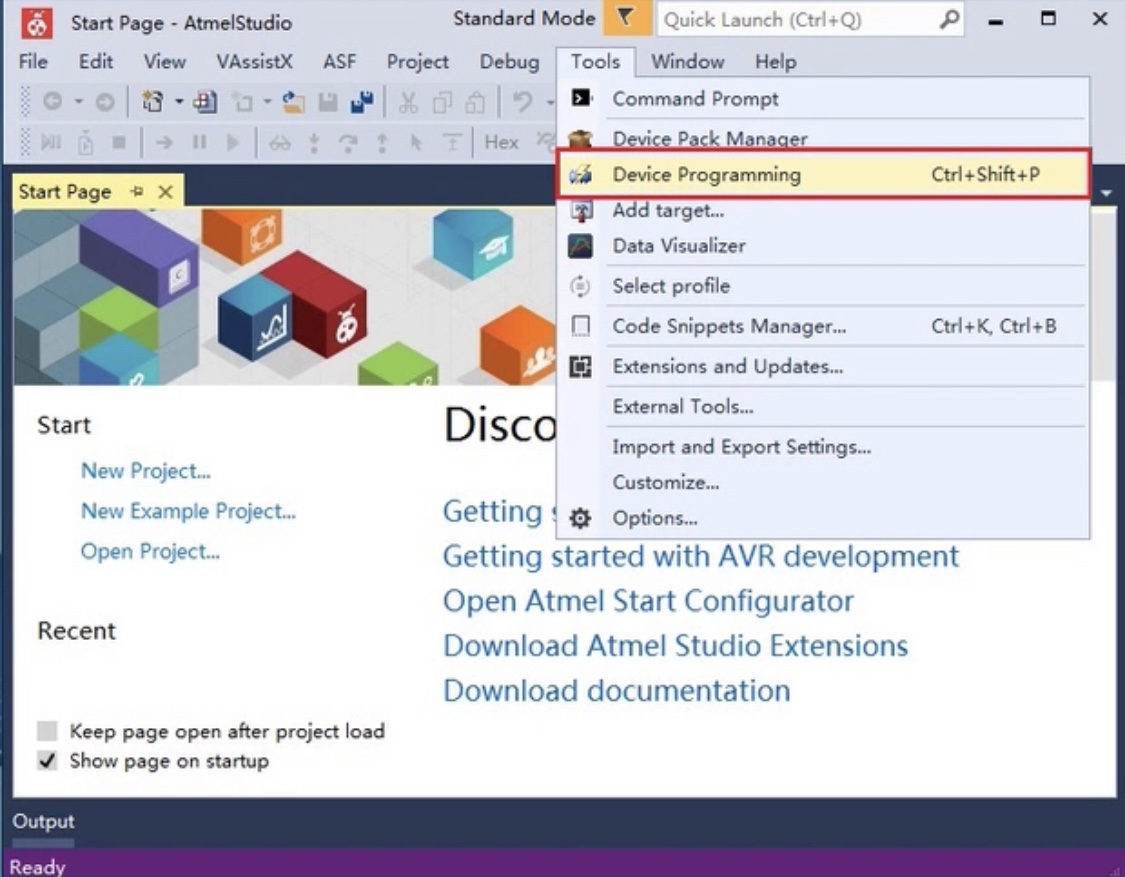This screenshot has width=1125, height=877.
Task: Click the Quick Launch magnifier icon
Action: (949, 19)
